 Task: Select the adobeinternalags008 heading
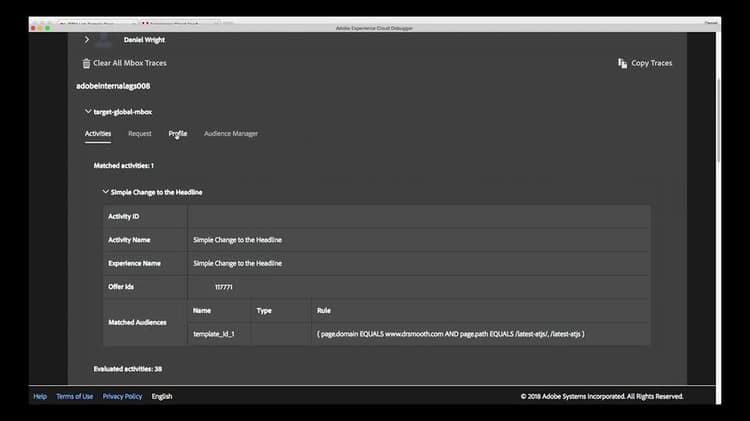(113, 86)
